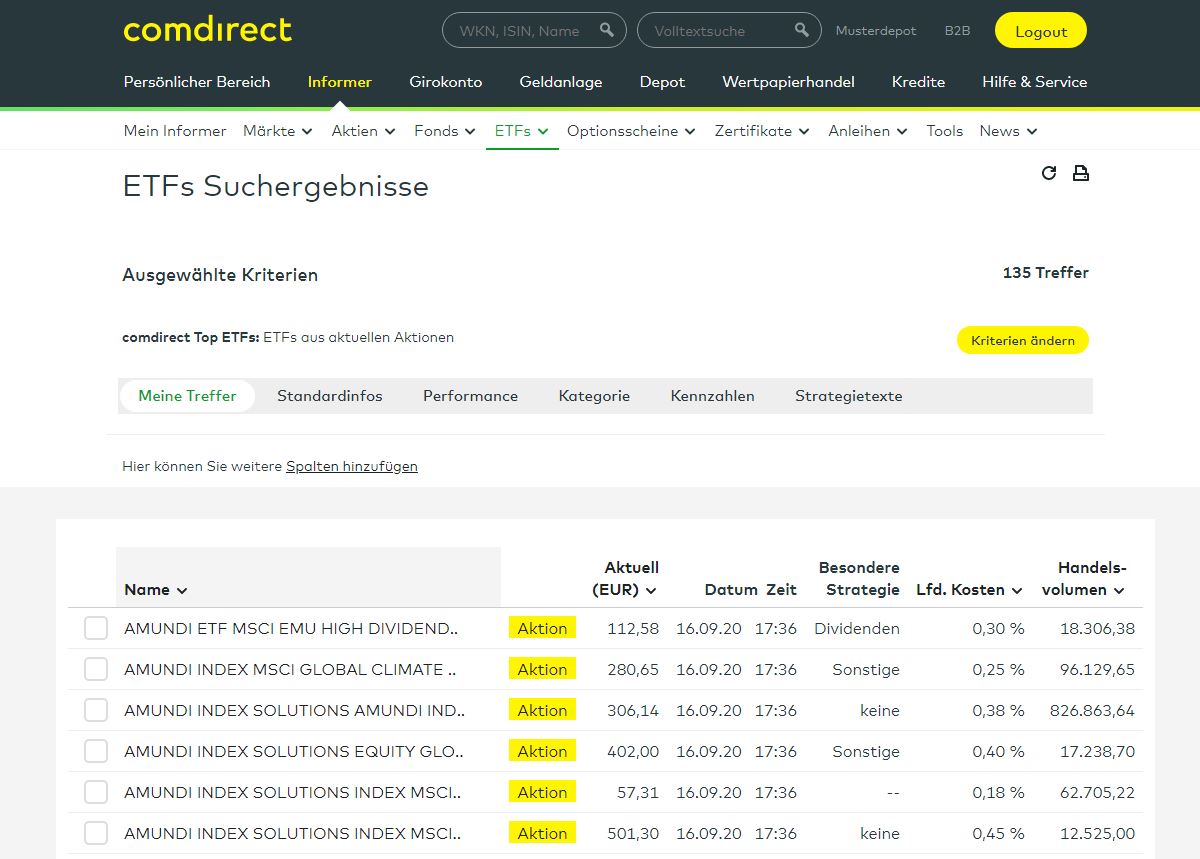The image size is (1200, 859).
Task: Click the yellow Logout button
Action: pos(1040,31)
